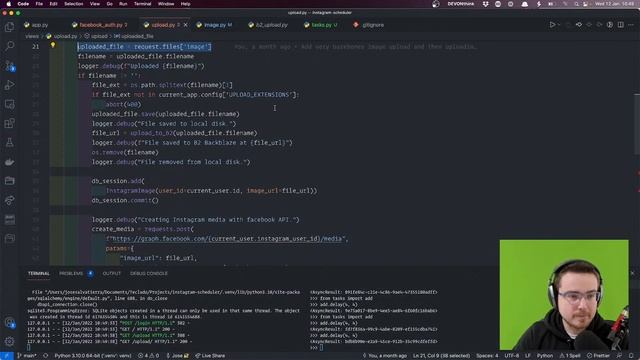Click the uploaded_file breadcrumb segment
This screenshot has width=640, height=360.
pos(134,36)
